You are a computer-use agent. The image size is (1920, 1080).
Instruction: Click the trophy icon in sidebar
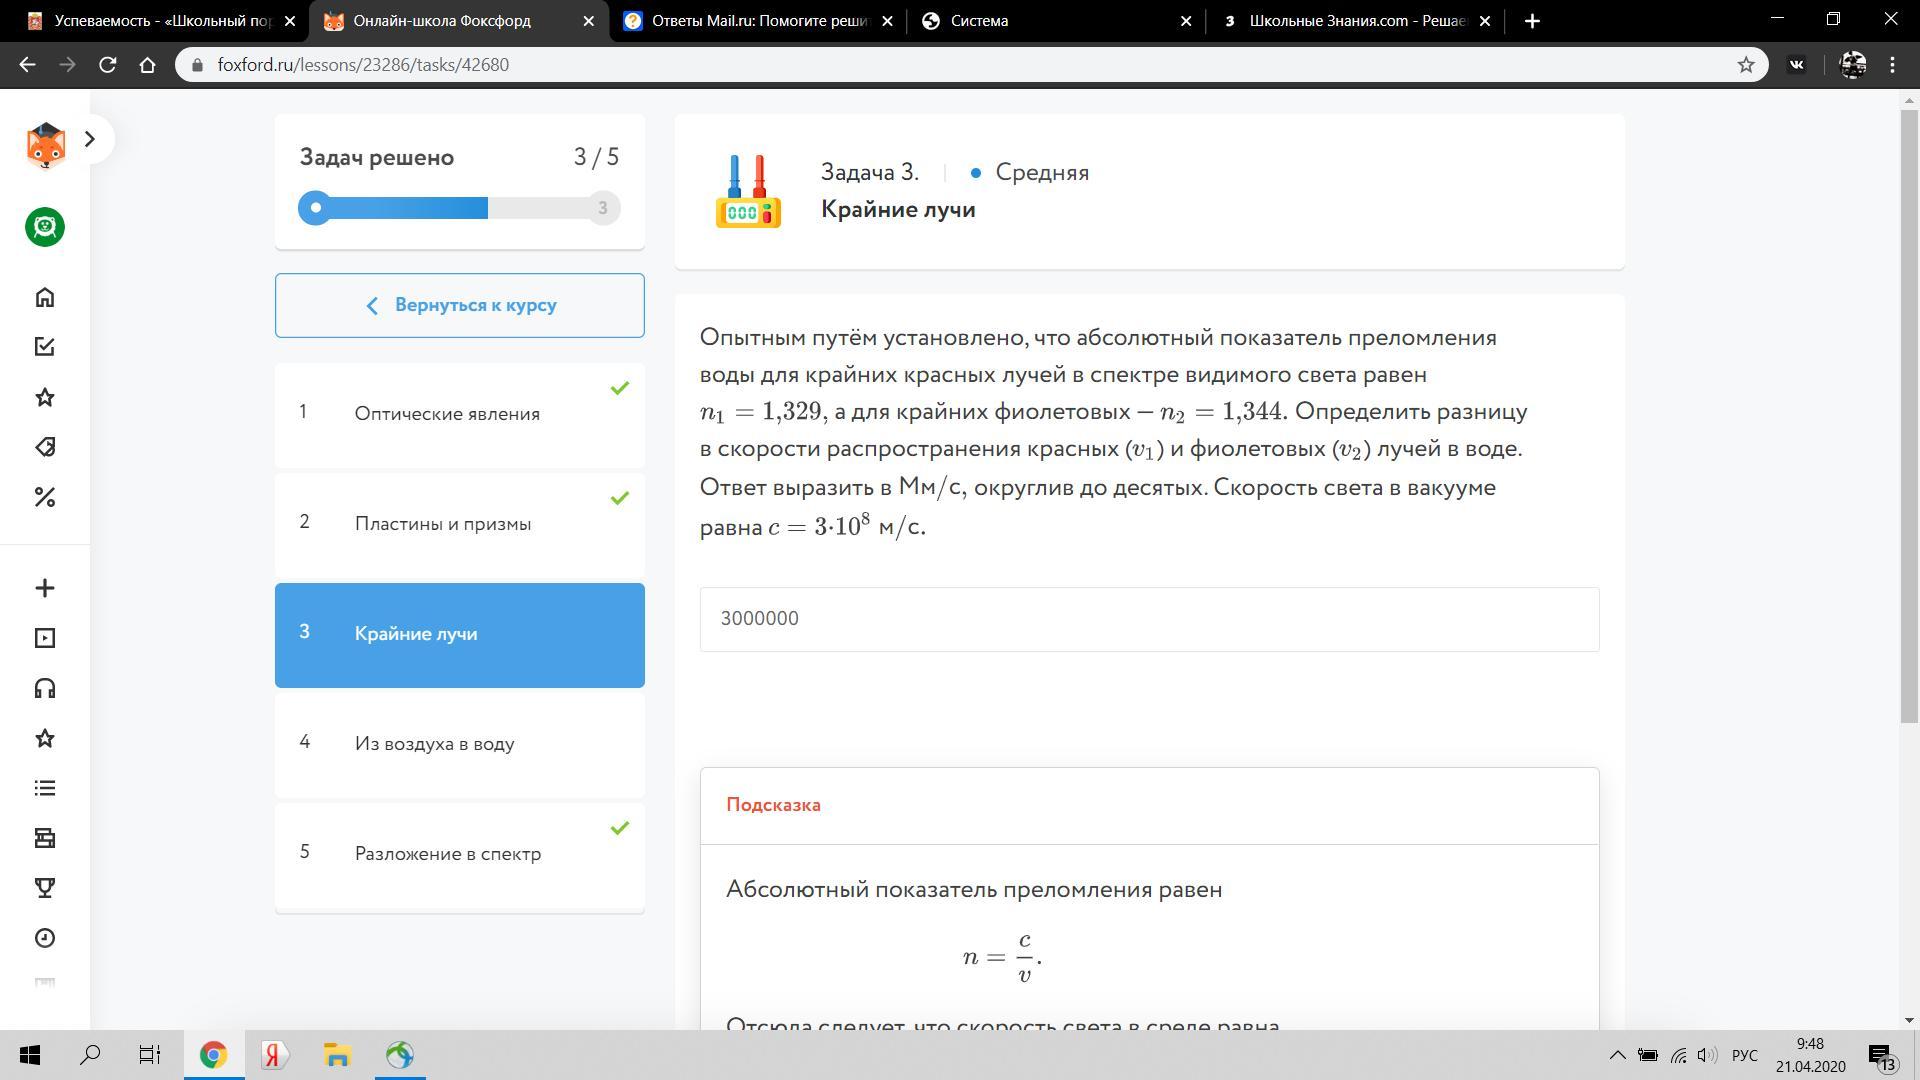click(44, 888)
